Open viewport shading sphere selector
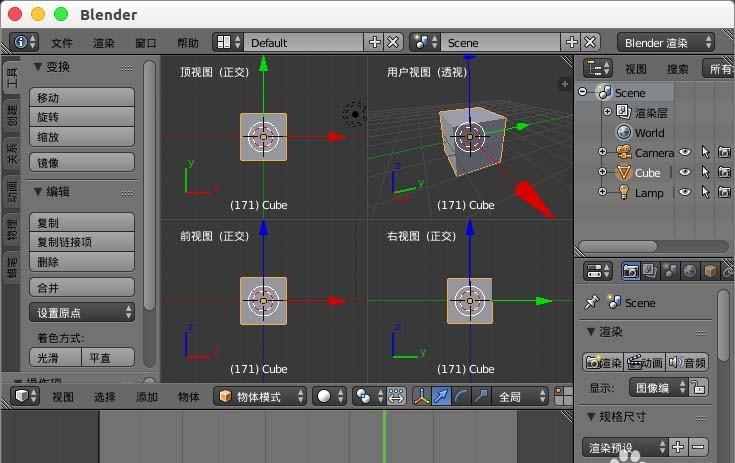This screenshot has width=735, height=463. (330, 396)
